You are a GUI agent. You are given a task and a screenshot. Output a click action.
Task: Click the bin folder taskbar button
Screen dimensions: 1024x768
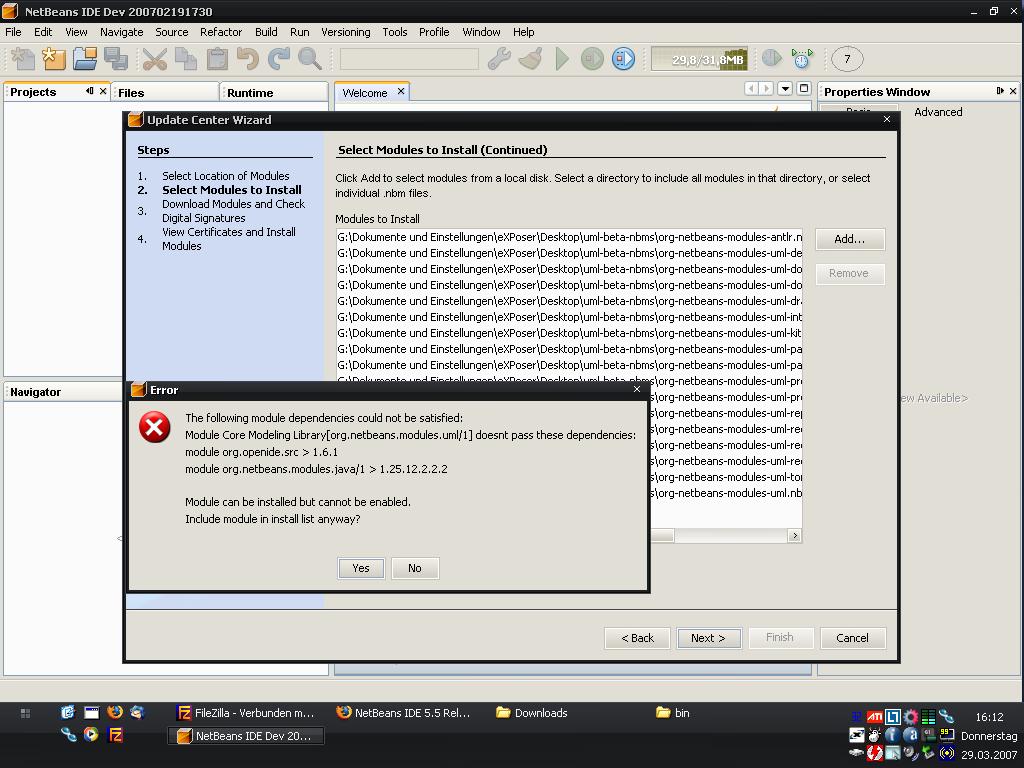pos(673,712)
